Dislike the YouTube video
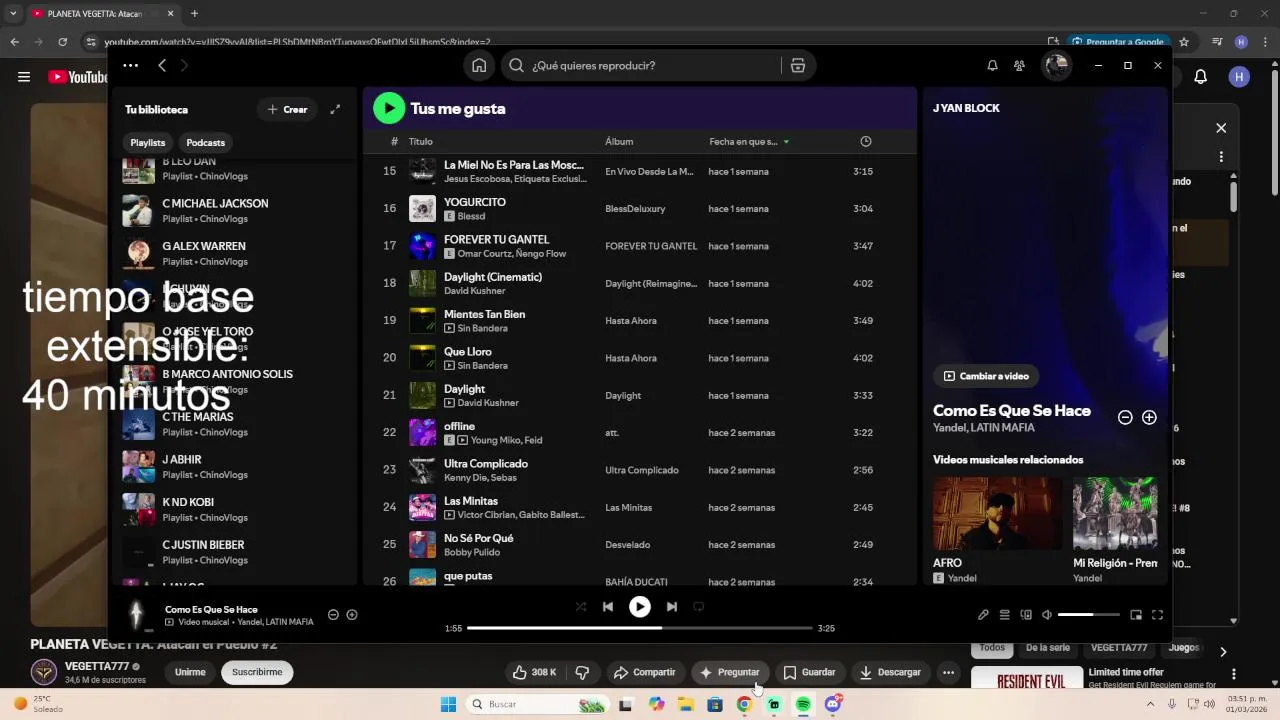1280x720 pixels. click(x=582, y=672)
